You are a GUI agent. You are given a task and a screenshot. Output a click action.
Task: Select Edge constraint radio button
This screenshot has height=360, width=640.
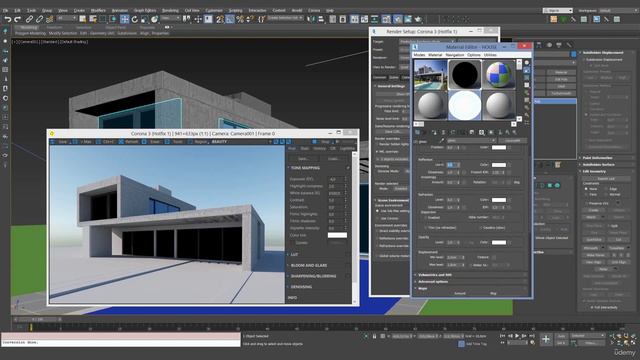(x=606, y=189)
